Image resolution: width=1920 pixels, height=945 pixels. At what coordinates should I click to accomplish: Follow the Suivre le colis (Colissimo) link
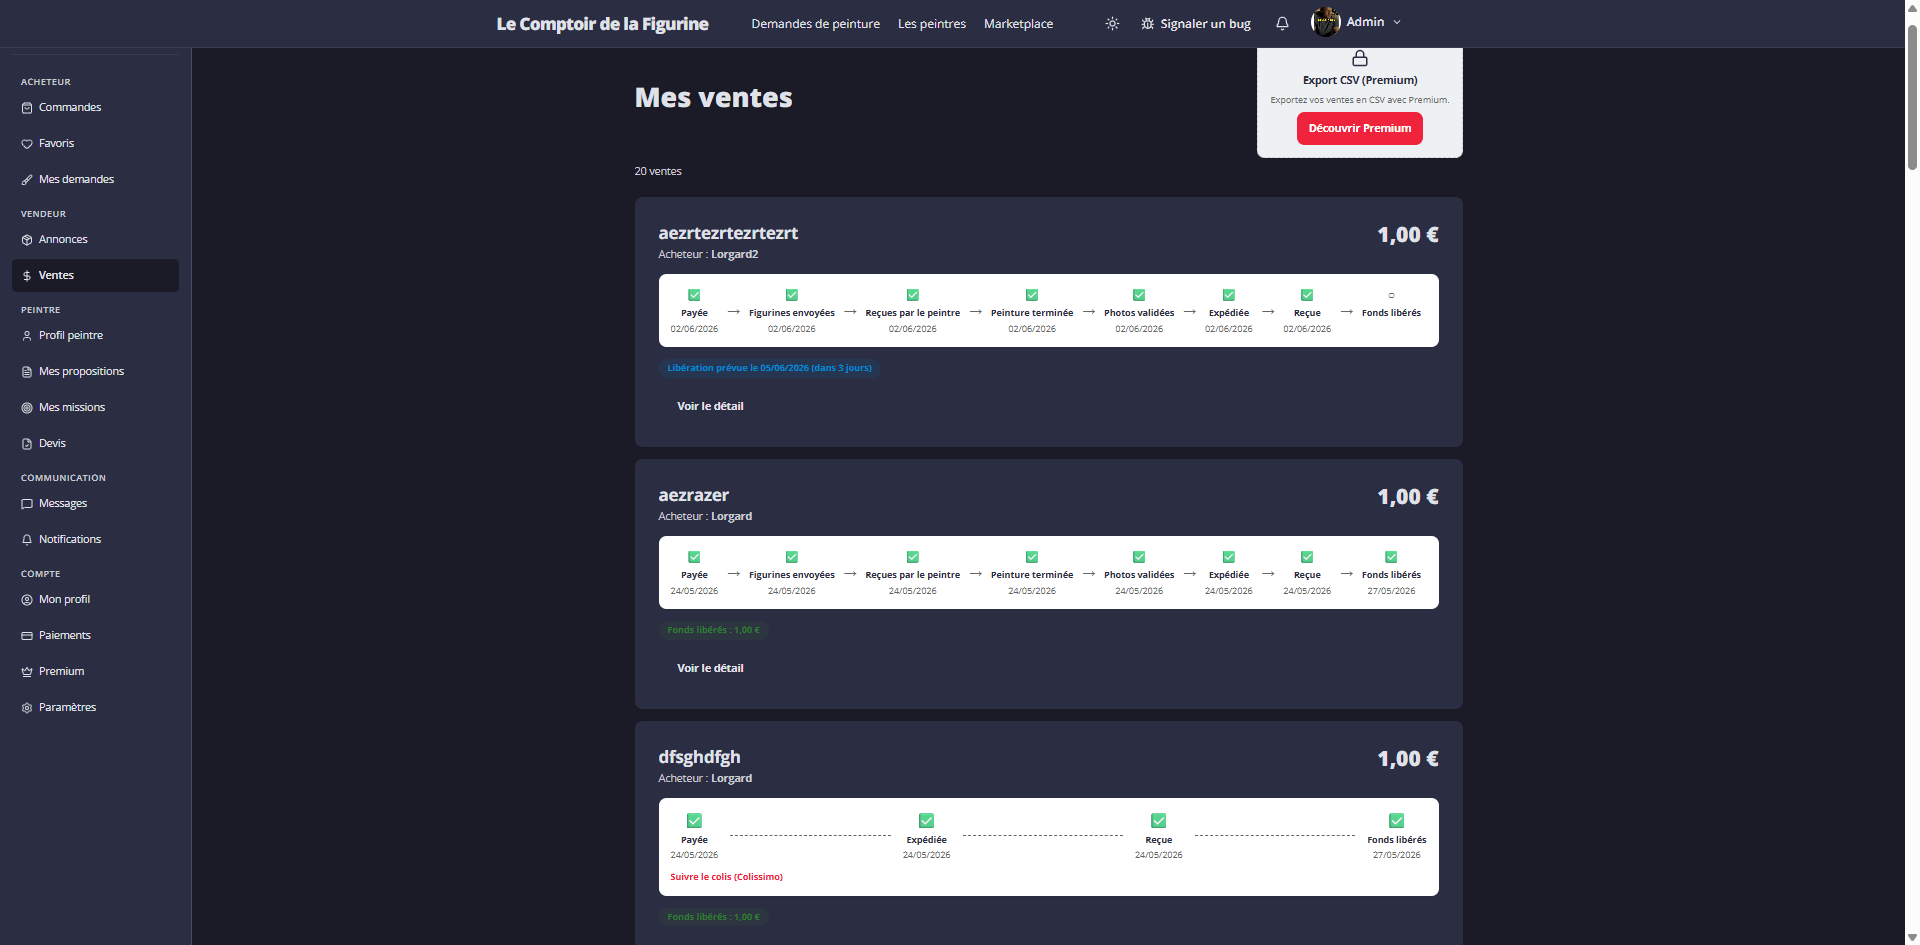point(726,877)
